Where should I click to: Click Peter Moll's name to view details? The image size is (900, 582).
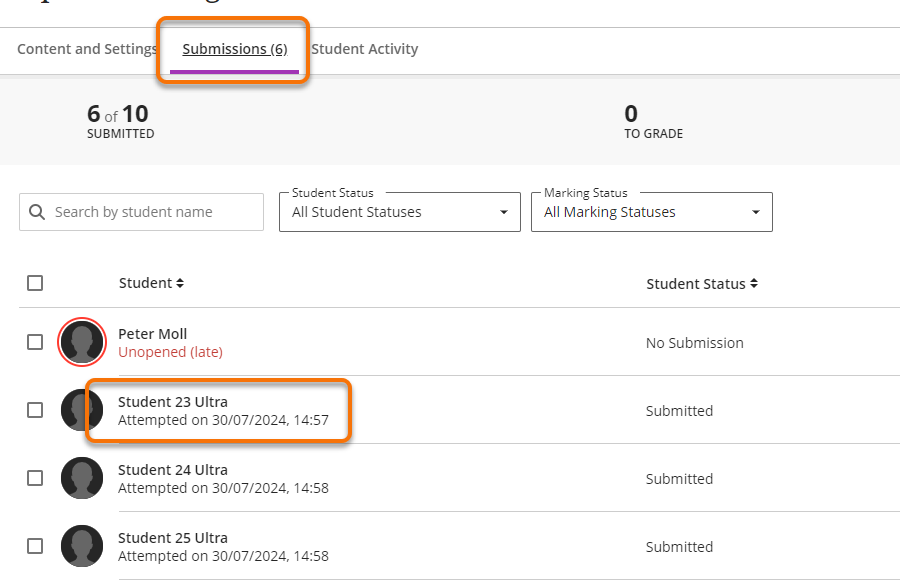(152, 333)
